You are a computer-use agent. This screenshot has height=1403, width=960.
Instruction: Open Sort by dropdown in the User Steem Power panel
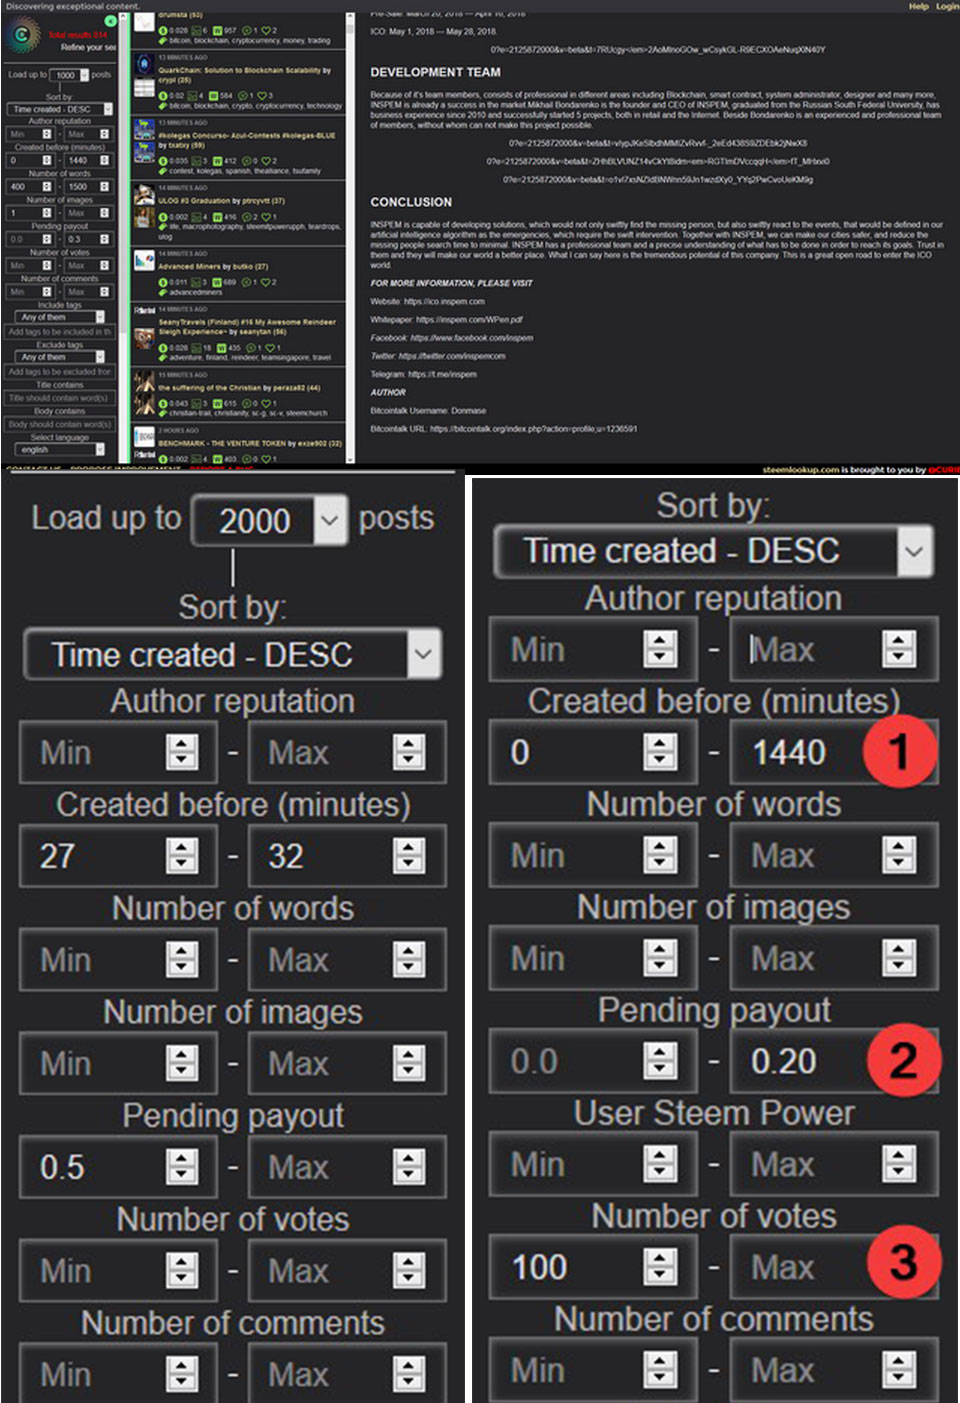[x=714, y=551]
